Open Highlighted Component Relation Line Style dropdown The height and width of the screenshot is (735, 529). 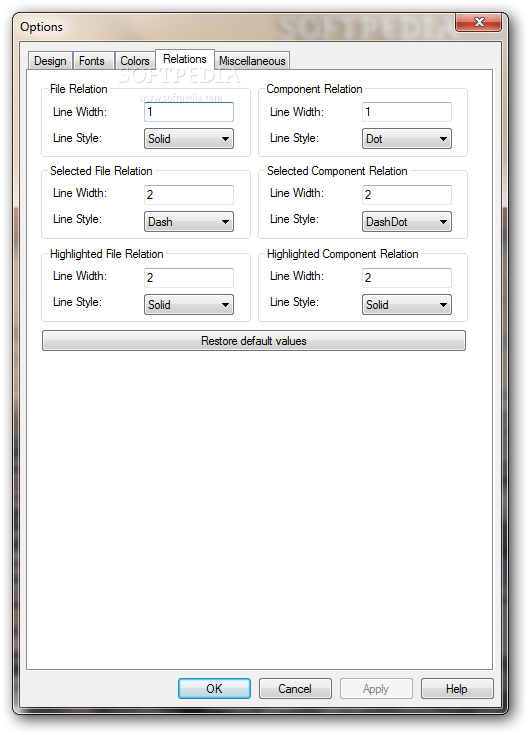pos(407,305)
